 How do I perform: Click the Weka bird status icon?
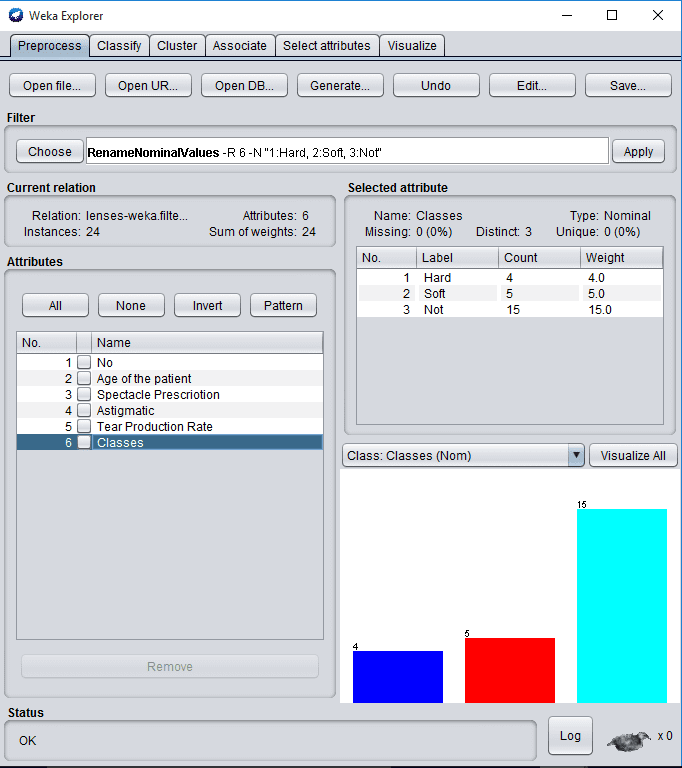[x=629, y=741]
